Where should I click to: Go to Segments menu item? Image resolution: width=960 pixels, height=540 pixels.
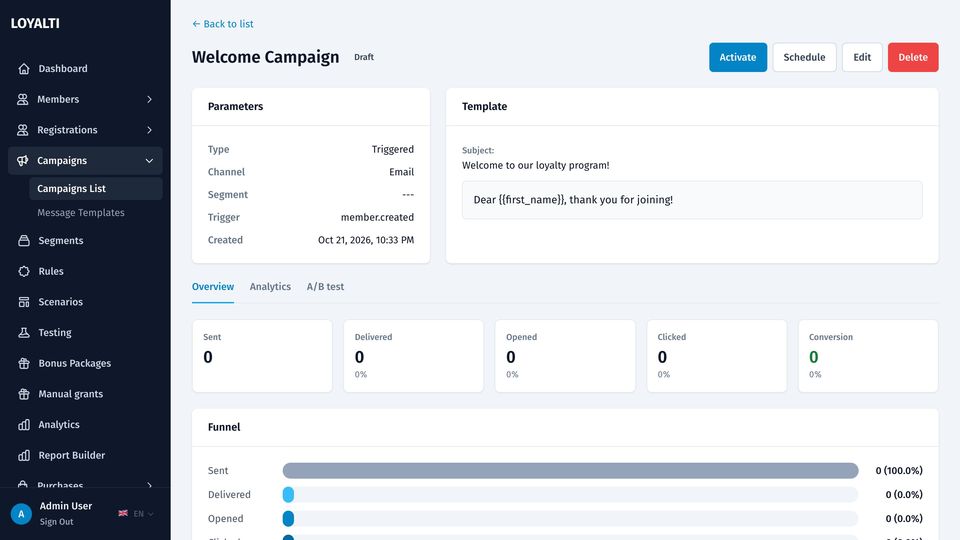[85, 241]
